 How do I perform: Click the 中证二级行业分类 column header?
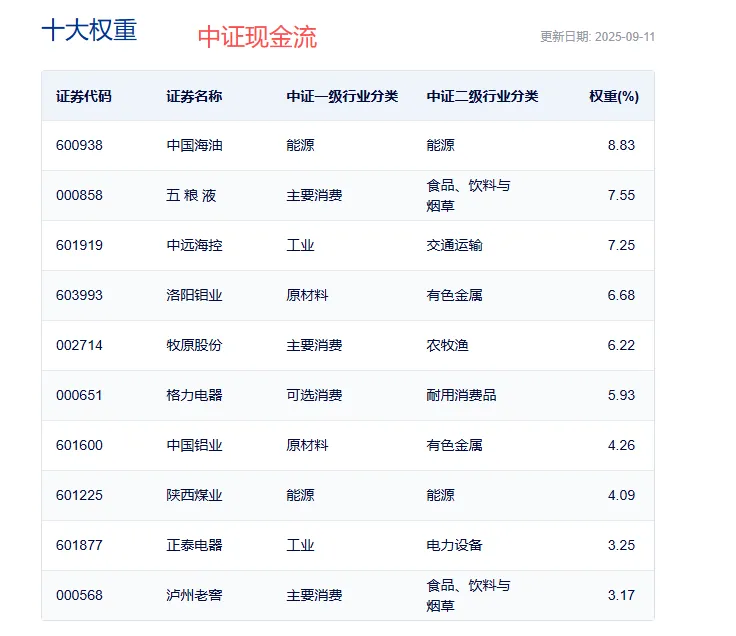[x=482, y=96]
